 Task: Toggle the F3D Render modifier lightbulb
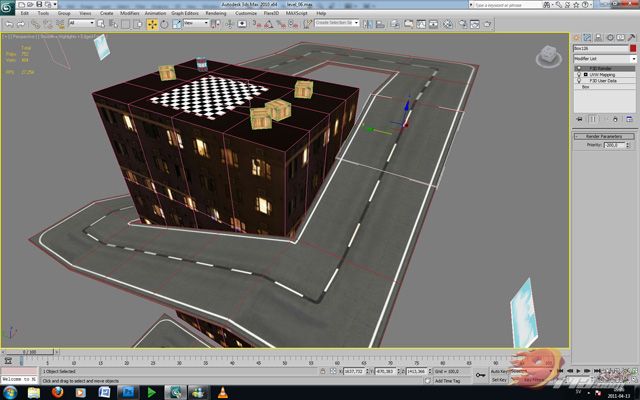(577, 68)
